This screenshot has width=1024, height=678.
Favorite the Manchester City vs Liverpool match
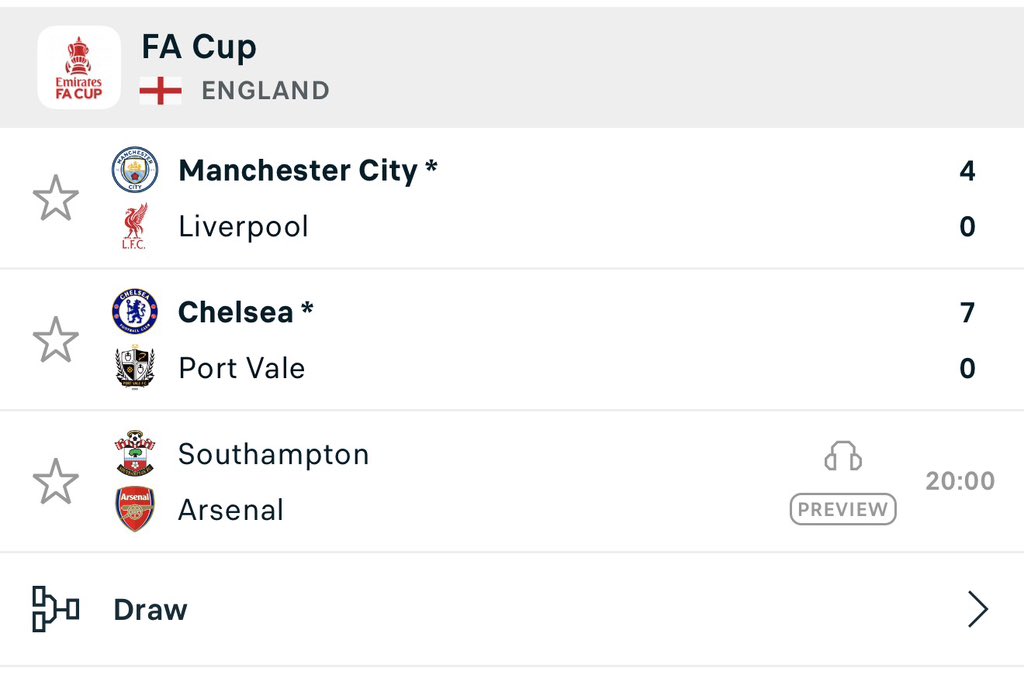click(56, 198)
